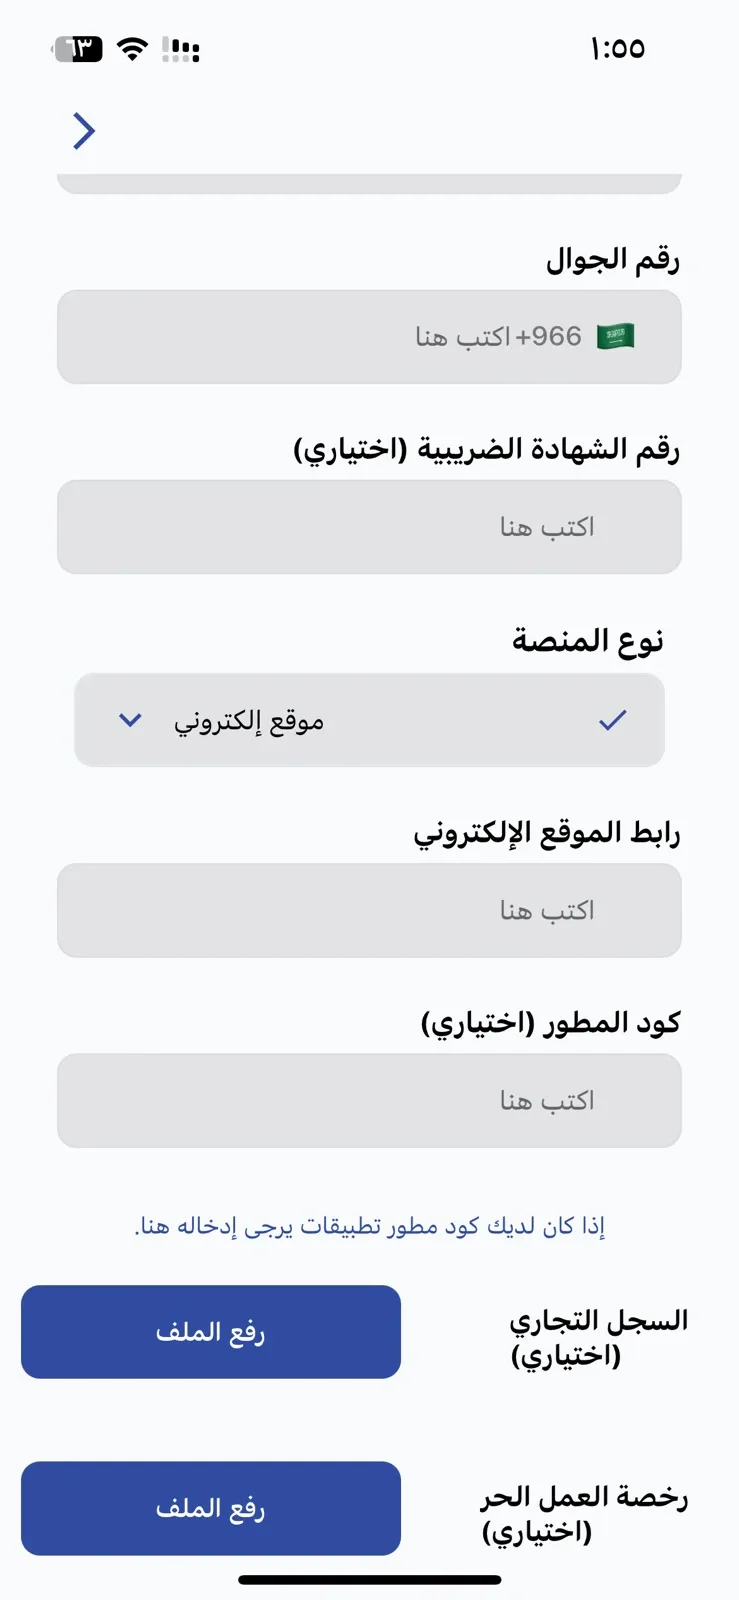Tap the Saudi flag country code icon
Screen dimensions: 739x1600
pos(615,337)
